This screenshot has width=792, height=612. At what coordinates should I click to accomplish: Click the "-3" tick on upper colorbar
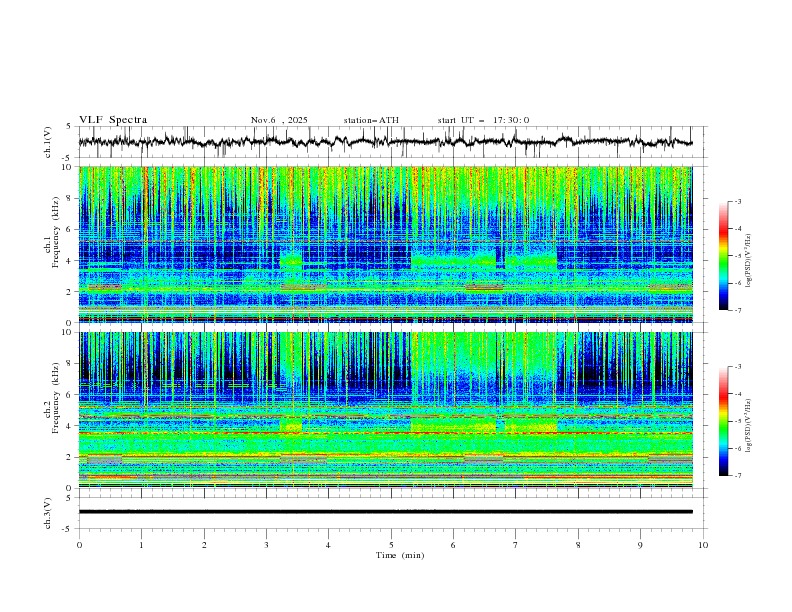coord(737,201)
